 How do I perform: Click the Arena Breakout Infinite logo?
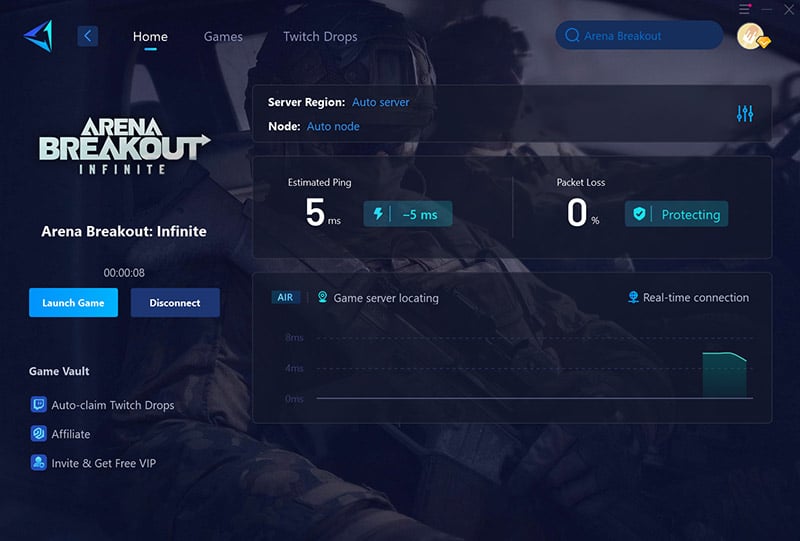point(124,146)
